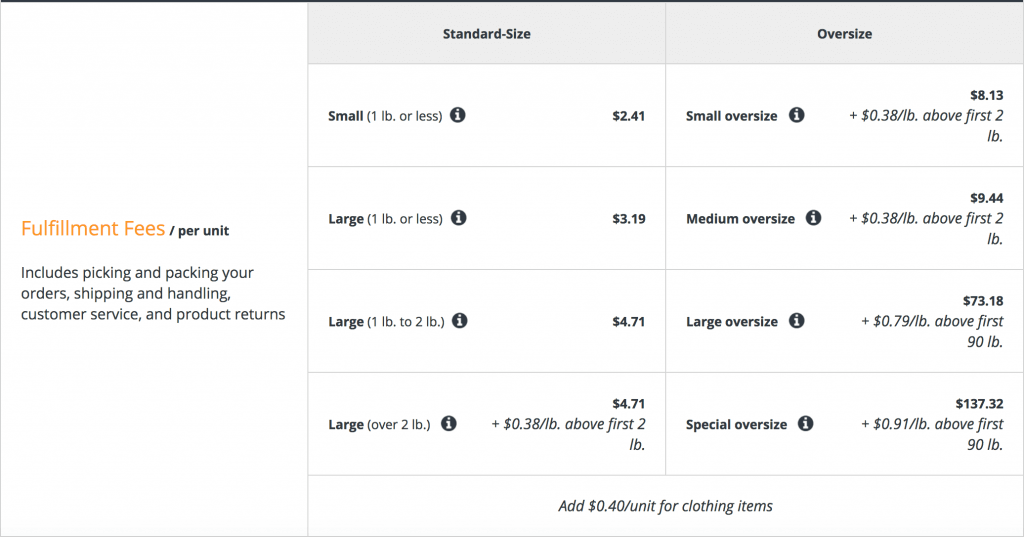Click info icon beside Small (1 lb. or less)

(x=458, y=115)
